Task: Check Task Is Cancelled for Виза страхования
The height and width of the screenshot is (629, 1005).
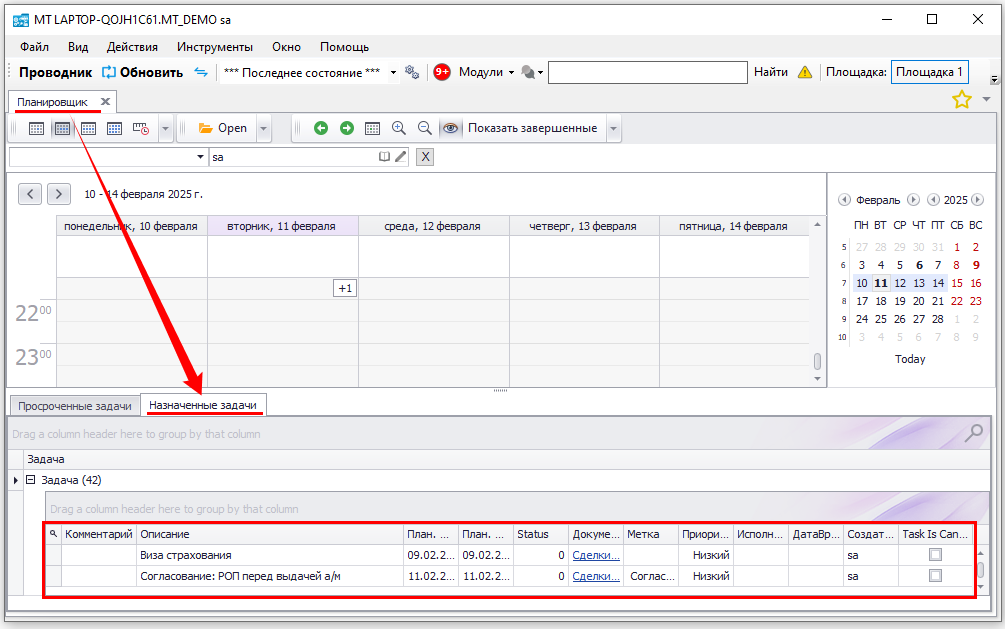Action: point(935,555)
